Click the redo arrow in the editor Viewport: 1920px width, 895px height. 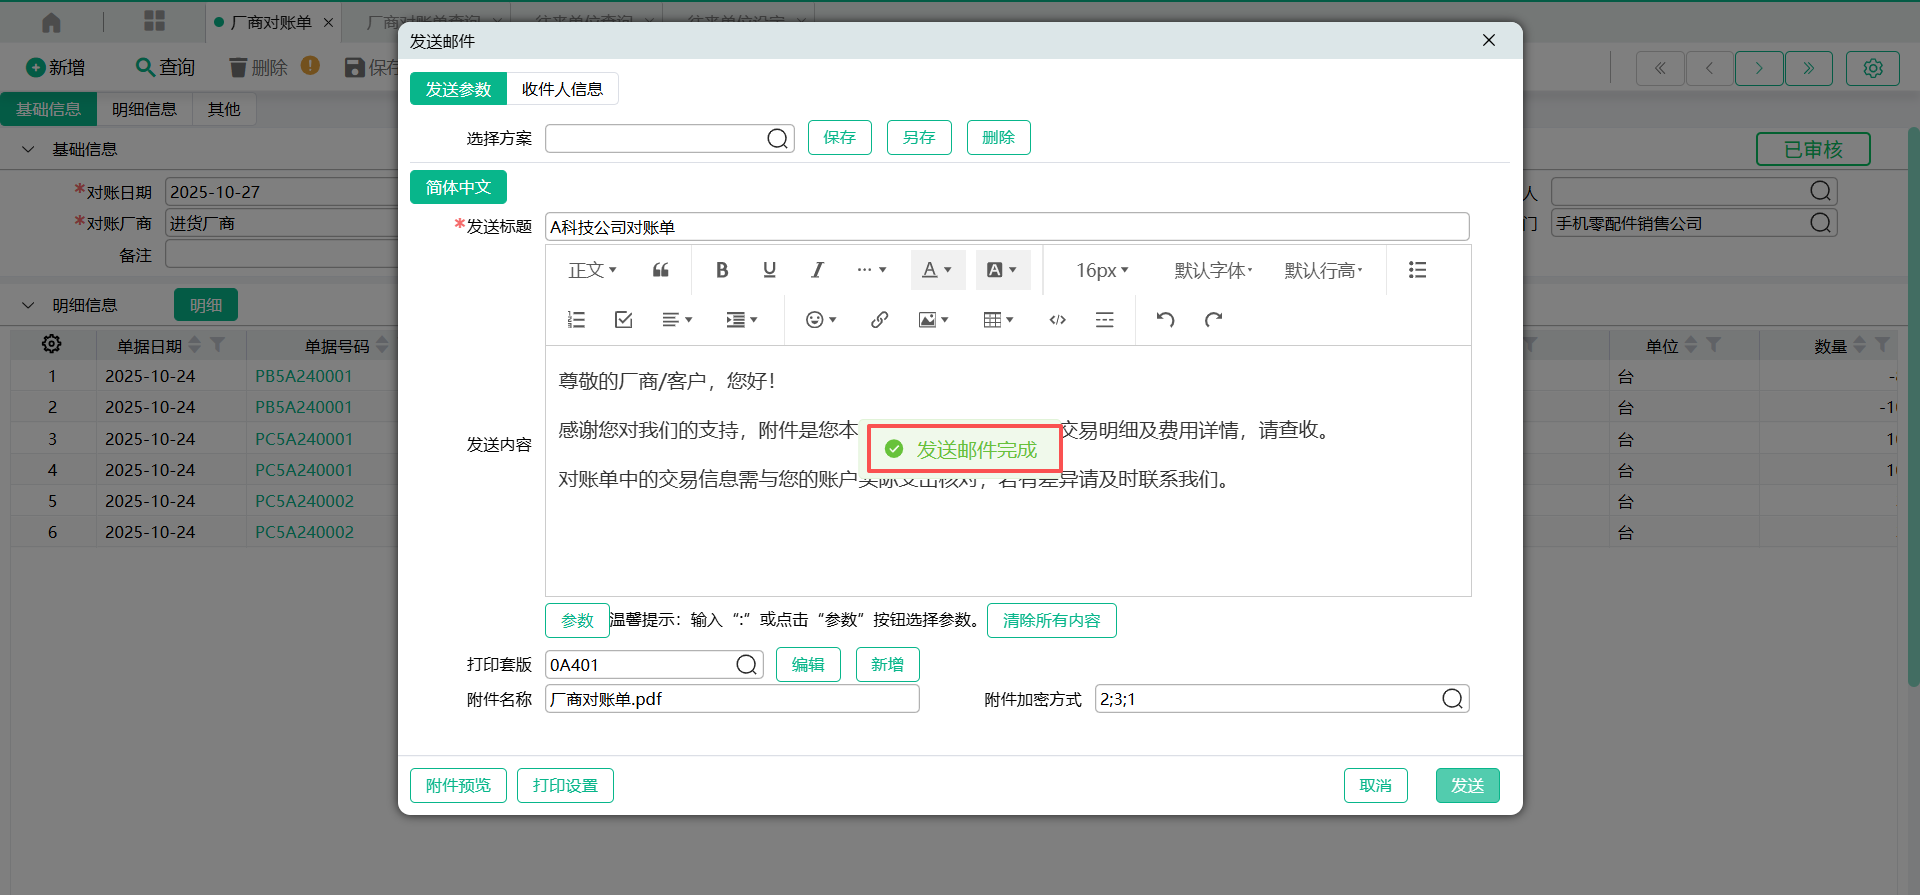[x=1213, y=320]
